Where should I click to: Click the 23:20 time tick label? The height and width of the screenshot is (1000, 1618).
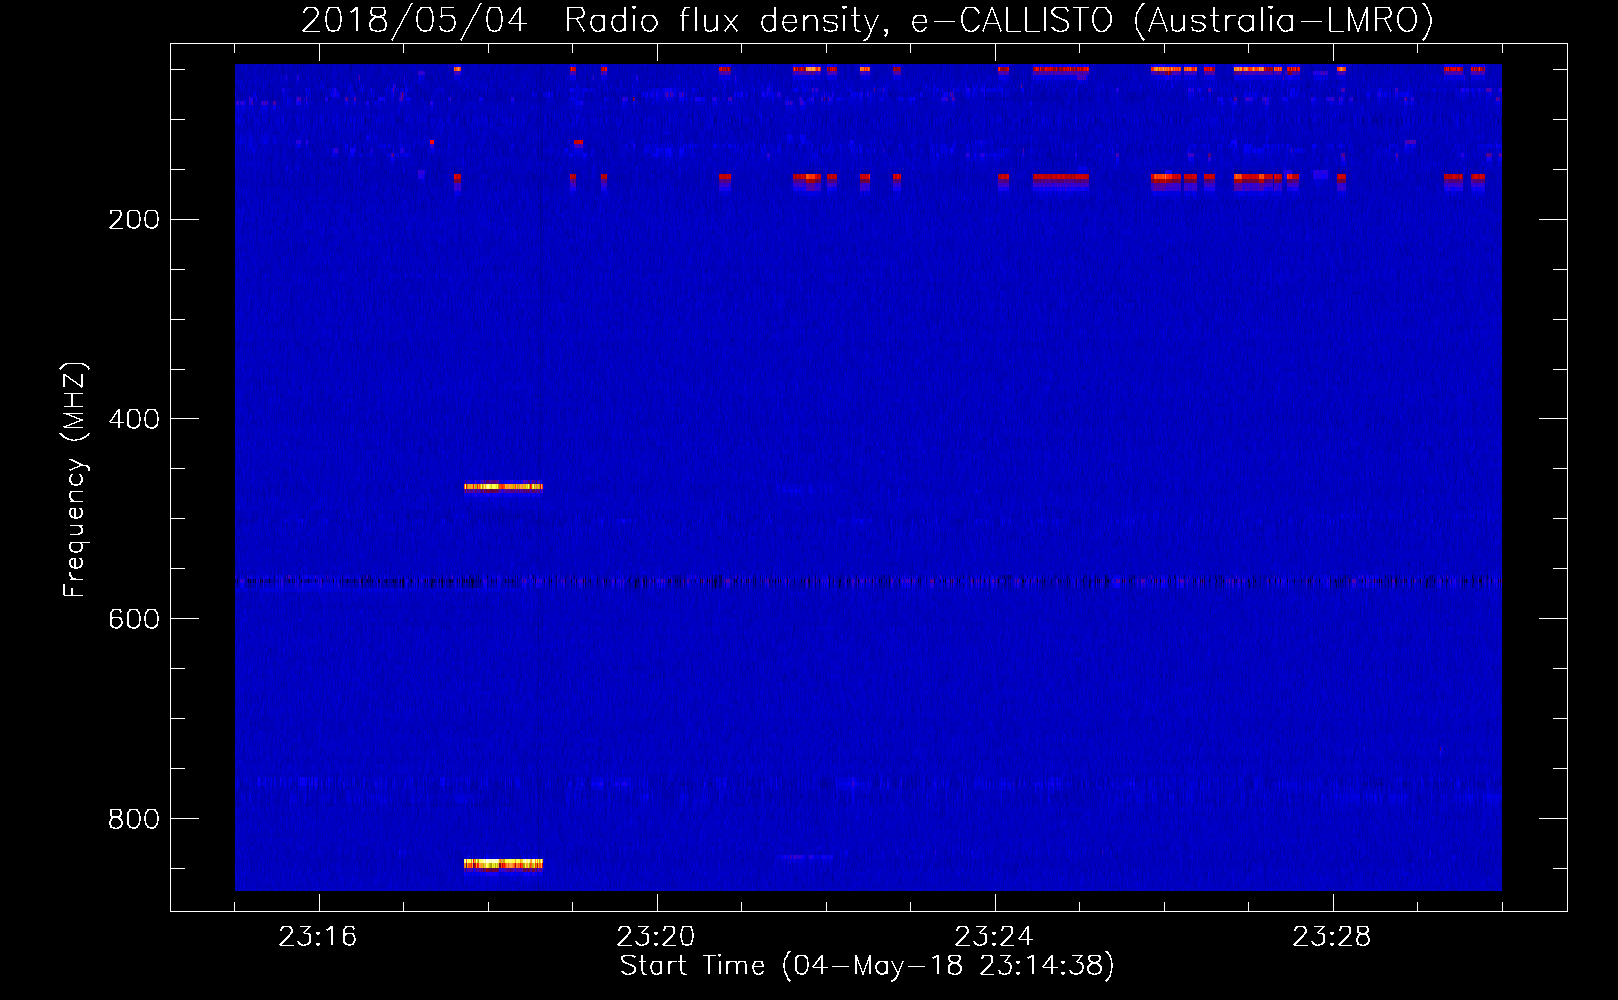coord(656,937)
